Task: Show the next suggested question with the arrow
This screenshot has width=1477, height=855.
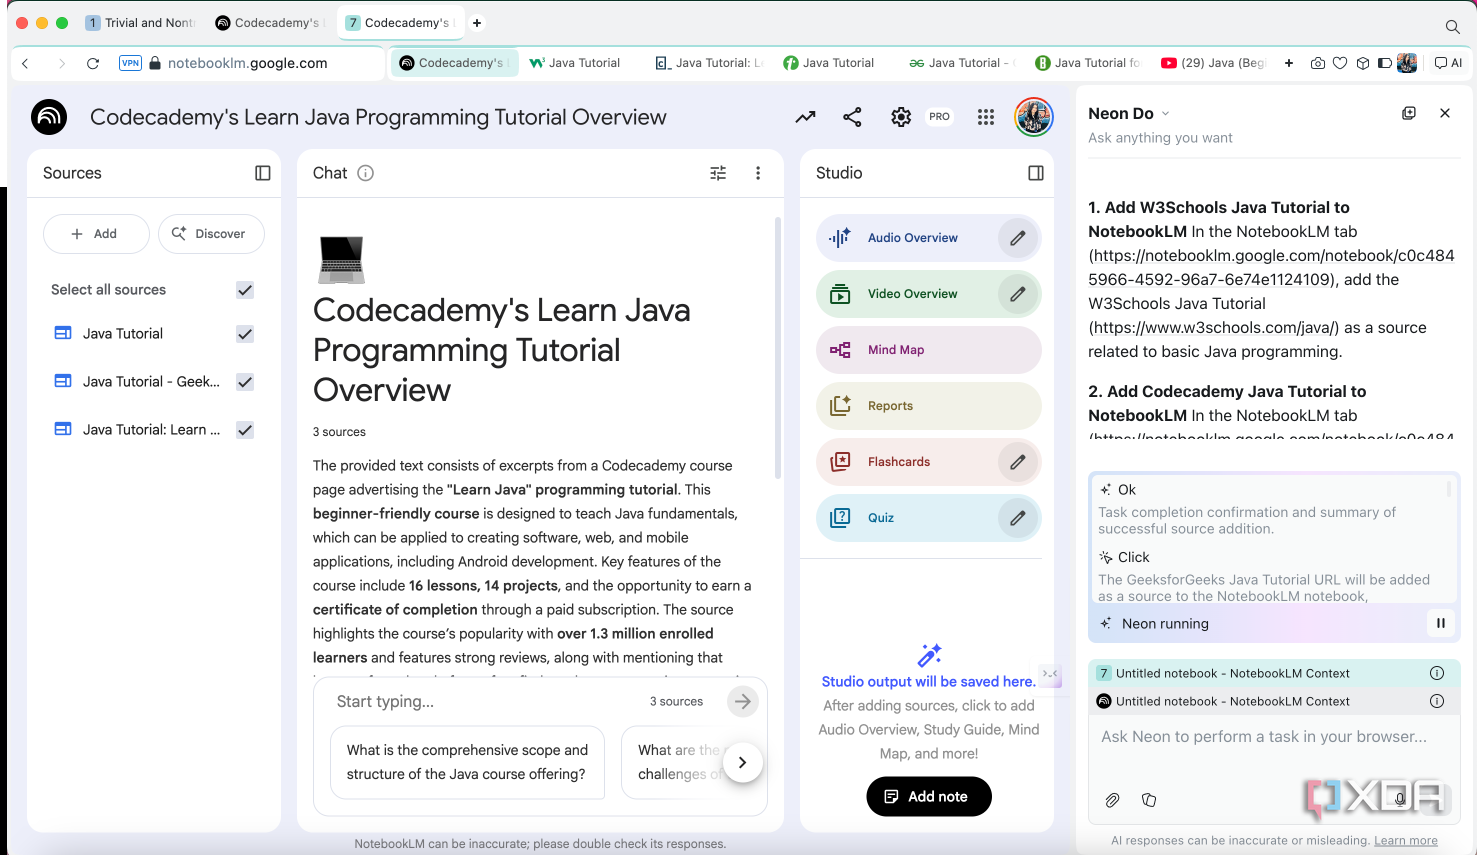Action: pyautogui.click(x=742, y=762)
